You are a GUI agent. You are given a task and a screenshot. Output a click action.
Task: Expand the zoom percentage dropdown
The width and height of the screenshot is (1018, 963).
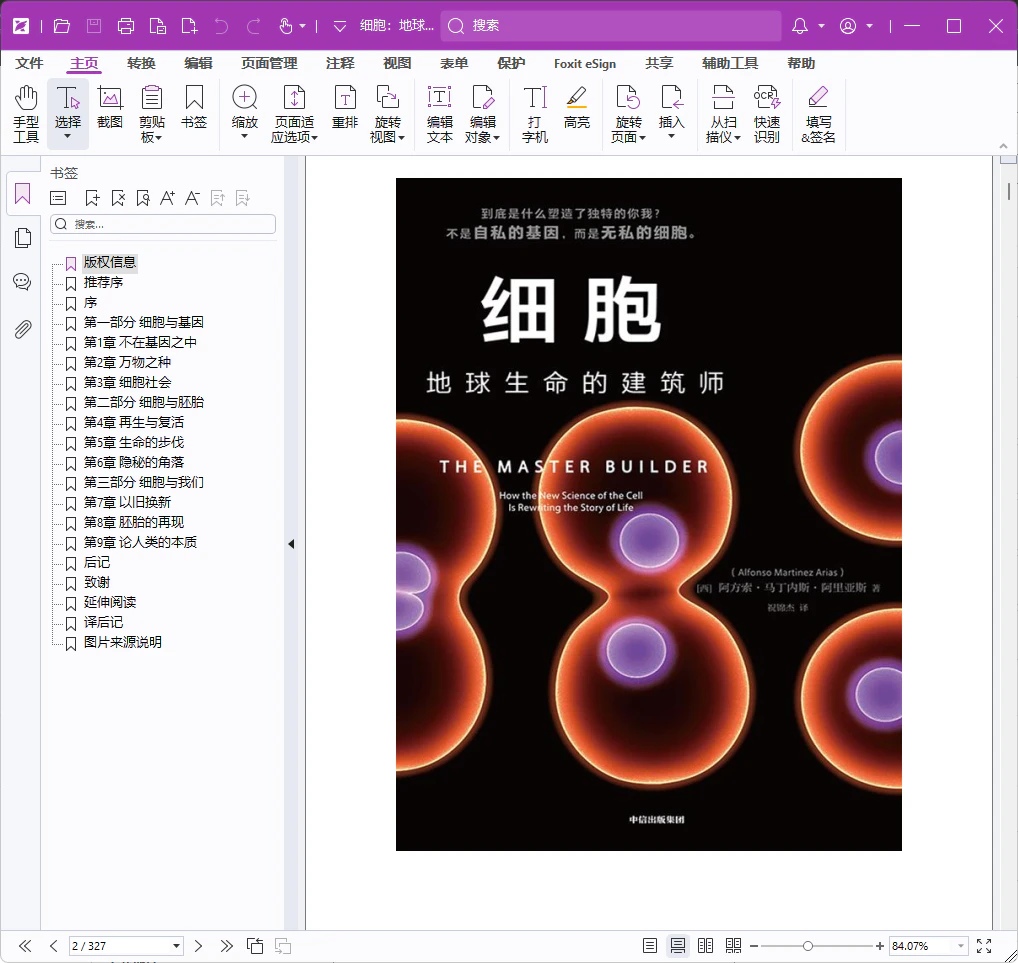963,945
